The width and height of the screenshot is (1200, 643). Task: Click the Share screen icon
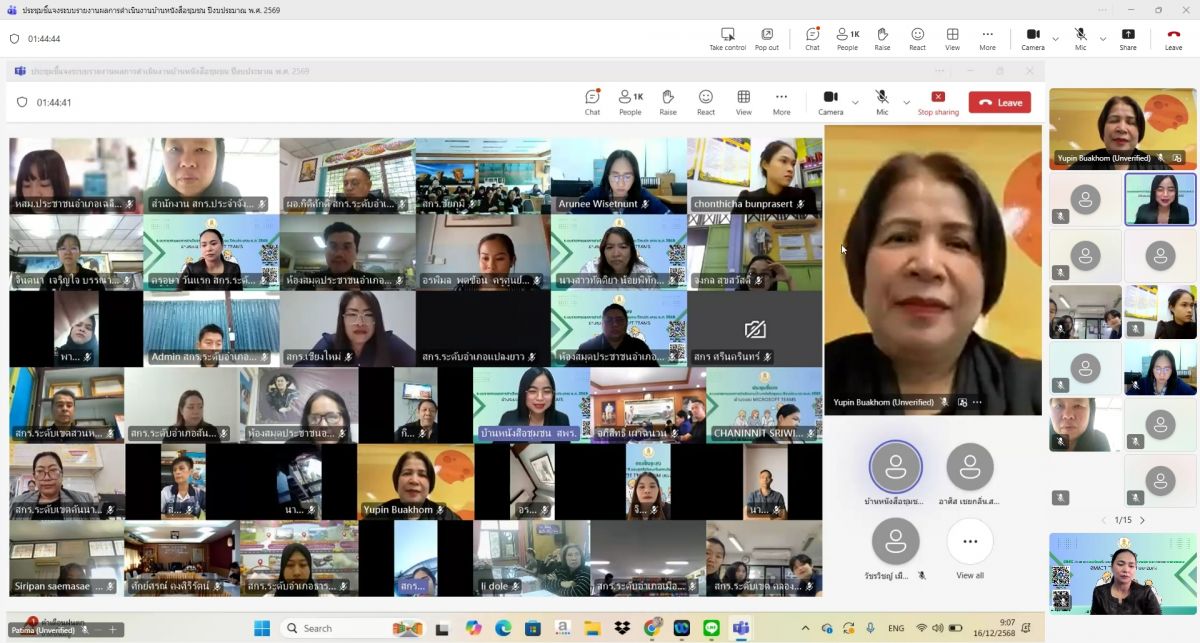(x=1127, y=38)
